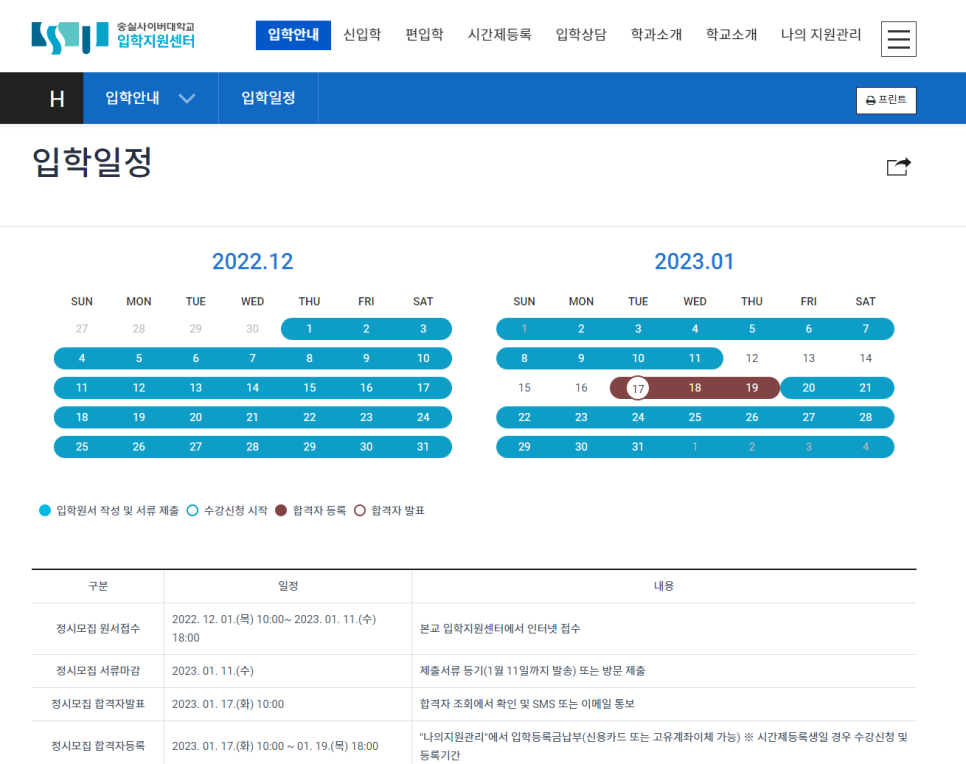
Task: Select the 입학안내 top menu tab
Action: (293, 35)
